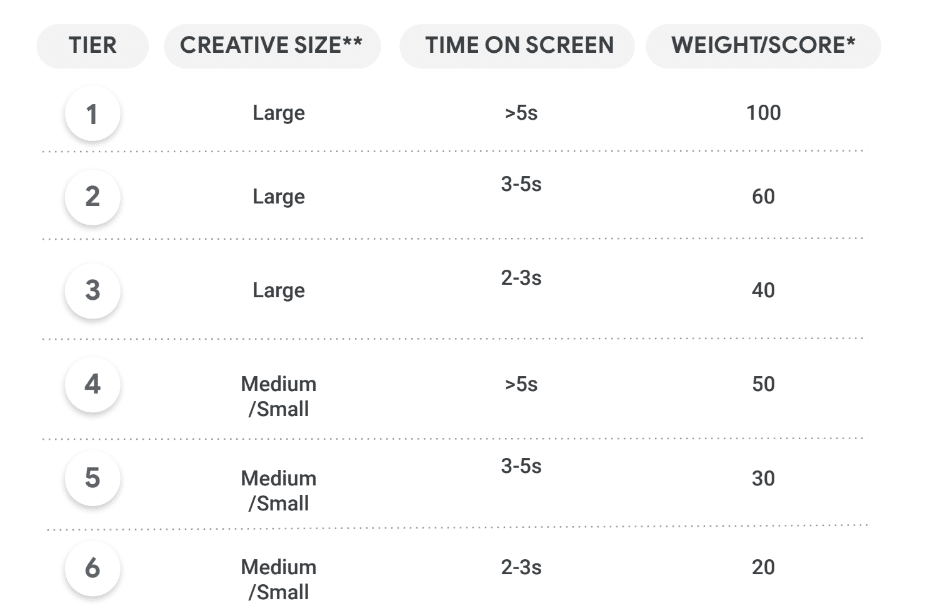Image resolution: width=925 pixels, height=608 pixels.
Task: Click the tier 3 score of 40
Action: pos(763,290)
